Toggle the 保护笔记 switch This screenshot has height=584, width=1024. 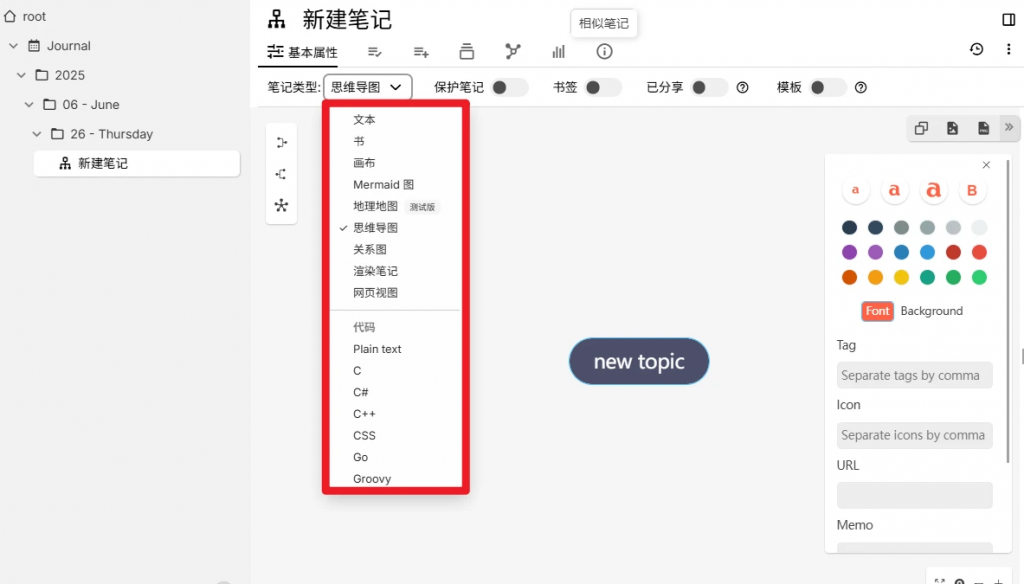tap(509, 88)
